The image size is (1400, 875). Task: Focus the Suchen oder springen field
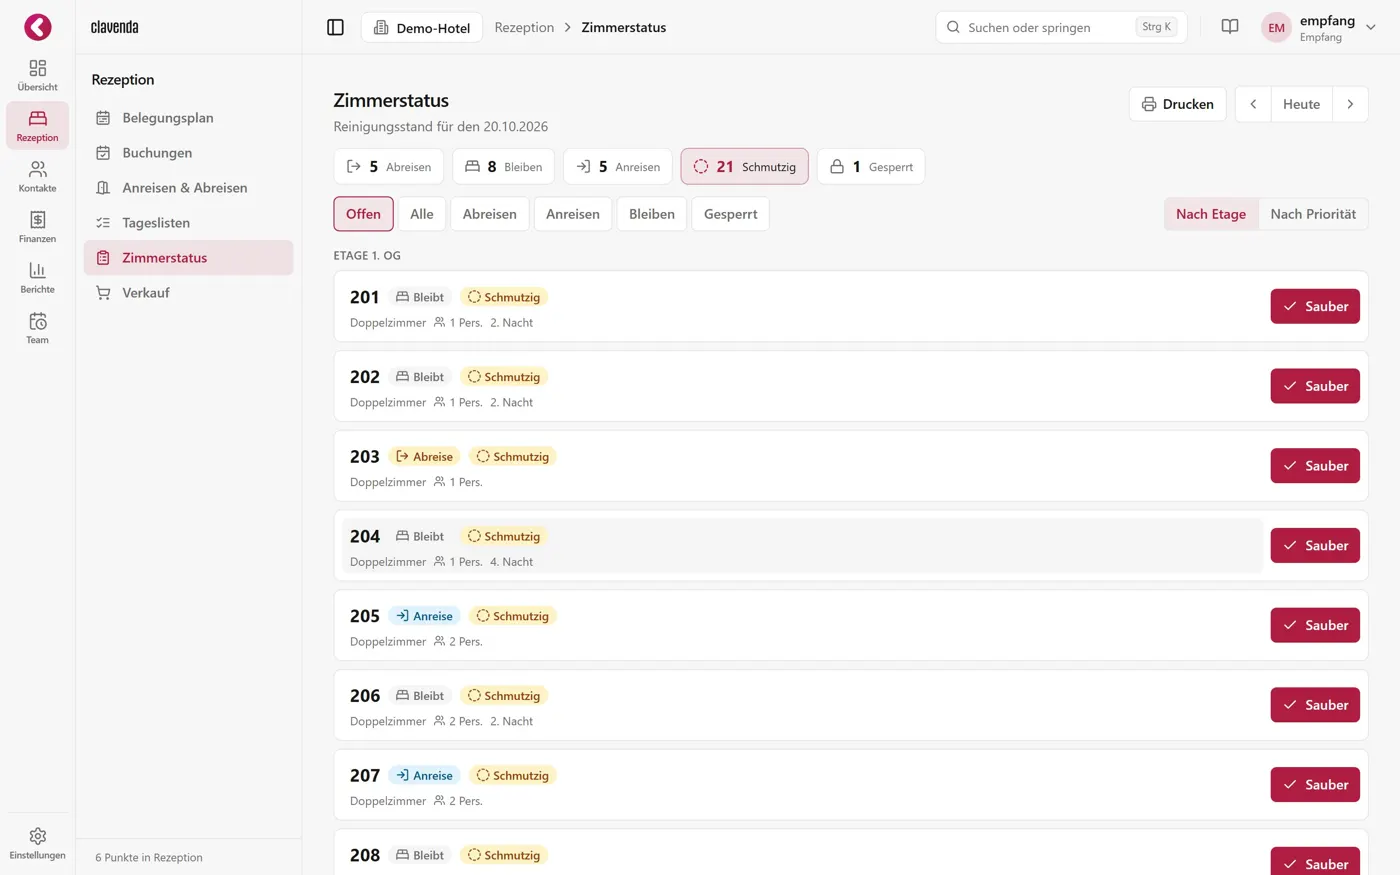[1061, 27]
